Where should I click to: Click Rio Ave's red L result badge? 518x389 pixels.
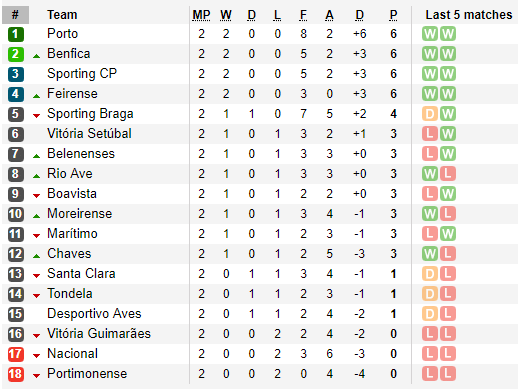(x=448, y=174)
